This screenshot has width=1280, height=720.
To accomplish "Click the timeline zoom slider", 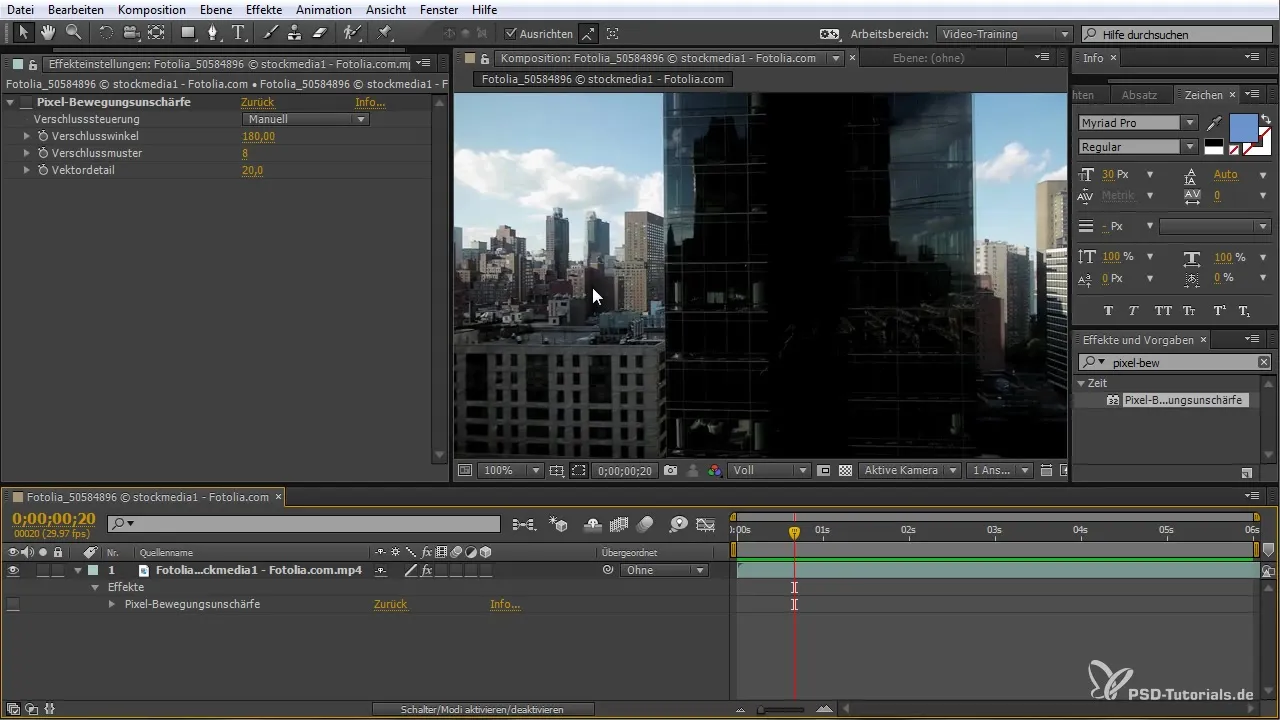I will (780, 709).
